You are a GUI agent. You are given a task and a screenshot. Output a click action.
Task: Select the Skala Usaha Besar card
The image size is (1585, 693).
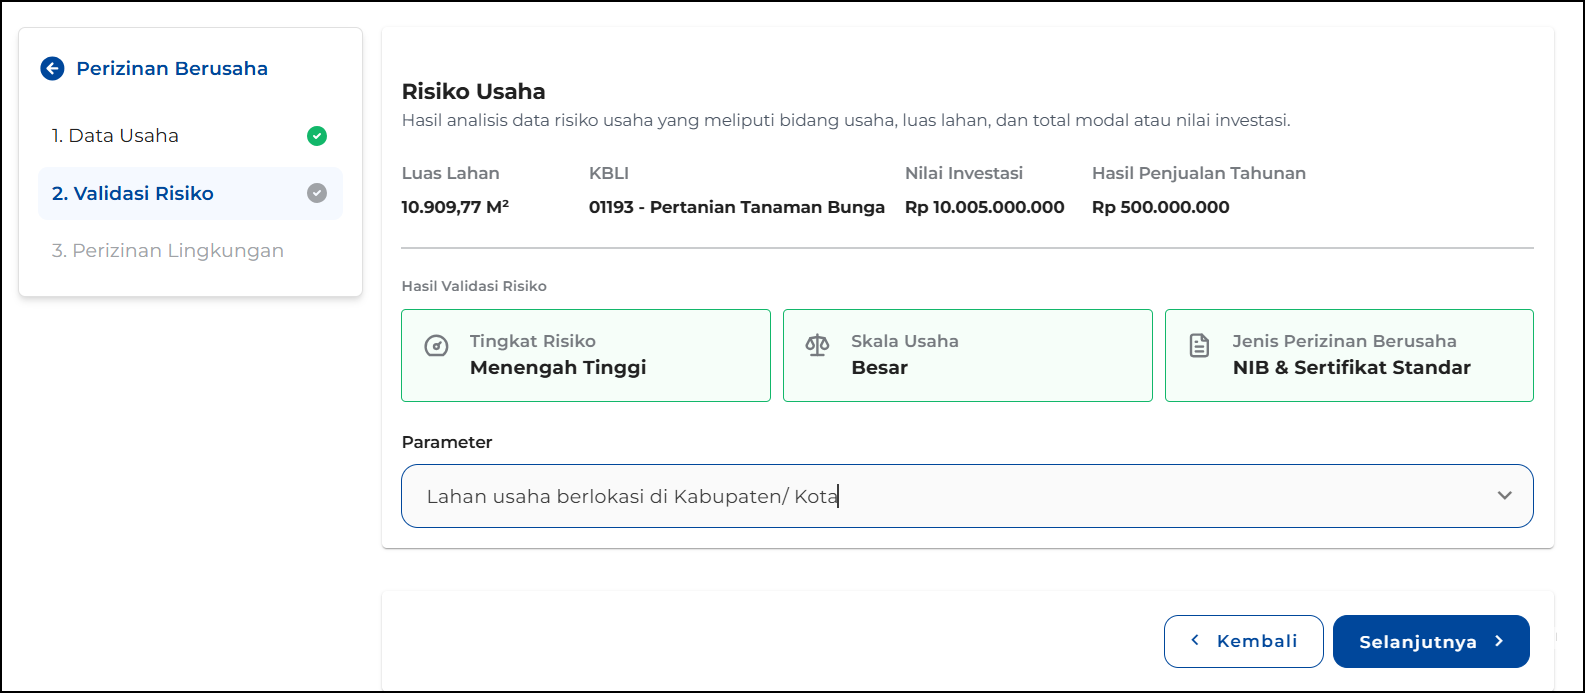coord(967,355)
